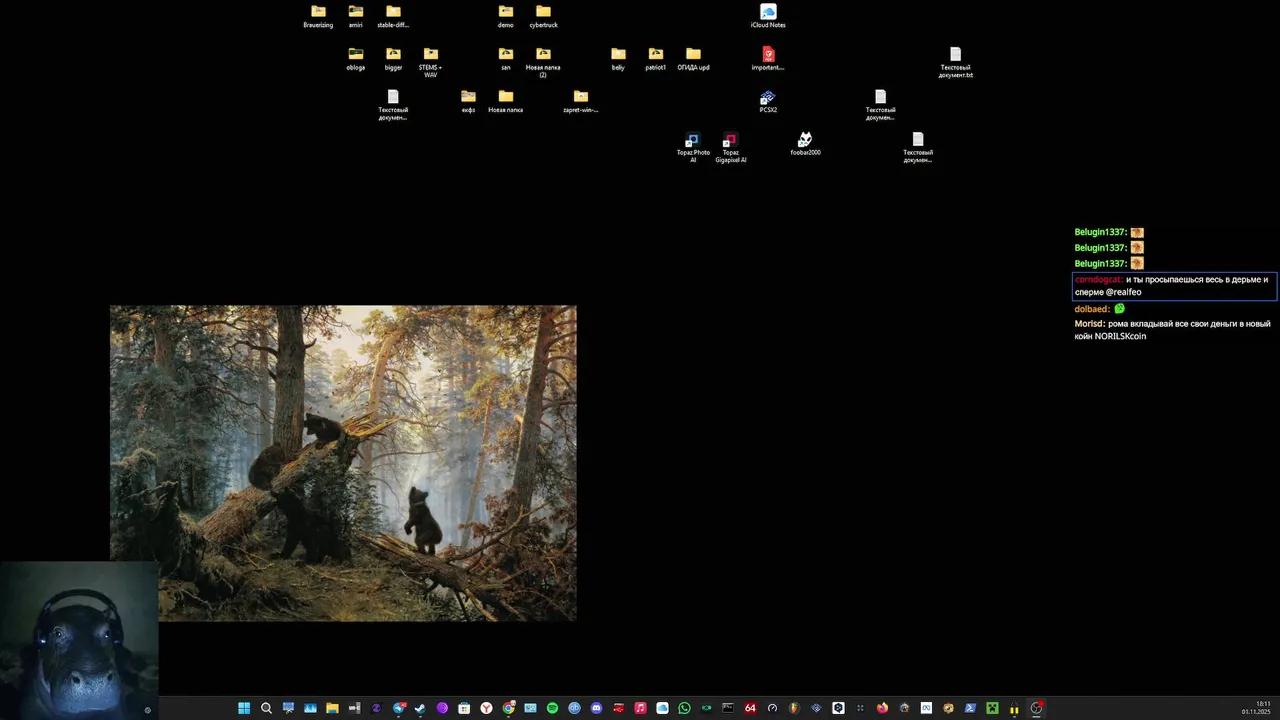Open the Brauerizing folder on the desktop
Viewport: 1280px width, 720px height.
pos(318,16)
